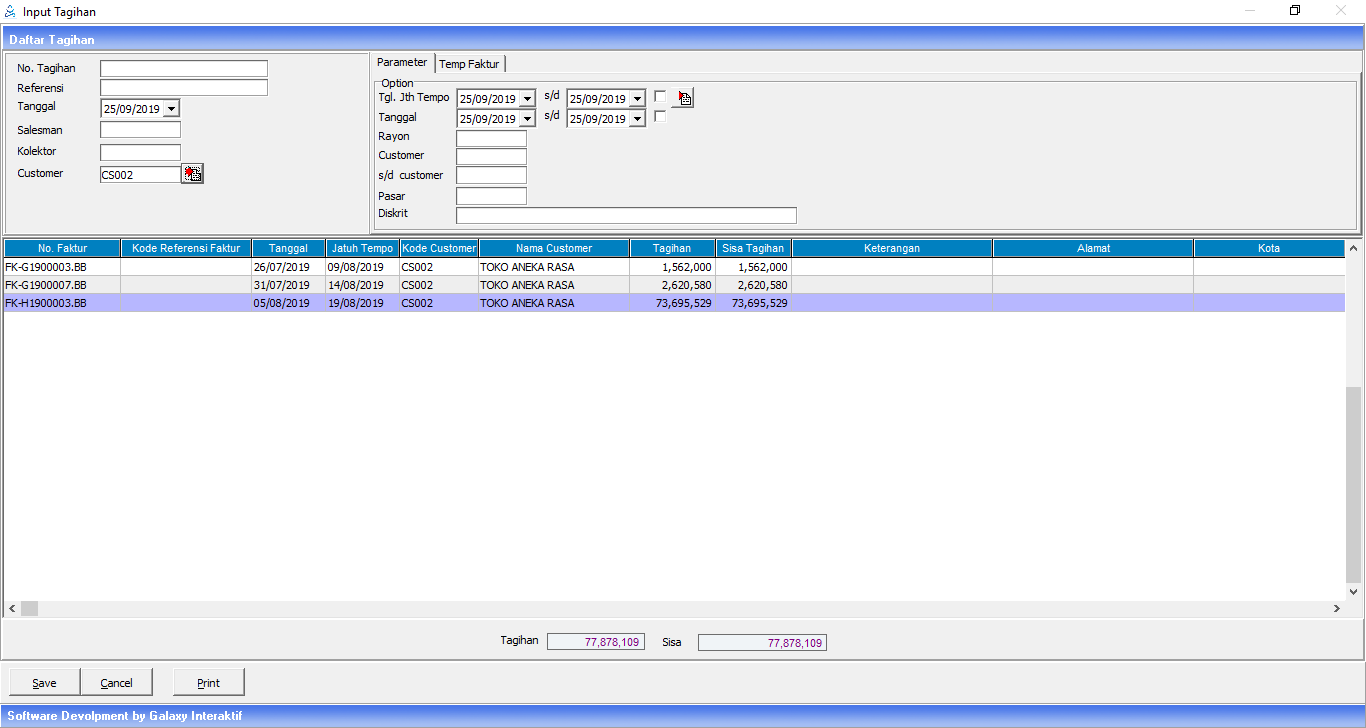The height and width of the screenshot is (728, 1366).
Task: Focus the Diskrit text field
Action: coord(626,216)
